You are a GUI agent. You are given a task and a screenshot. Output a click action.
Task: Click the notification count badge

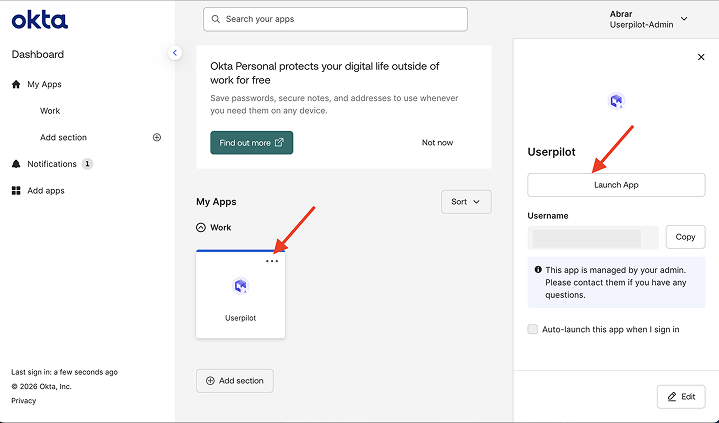[87, 164]
